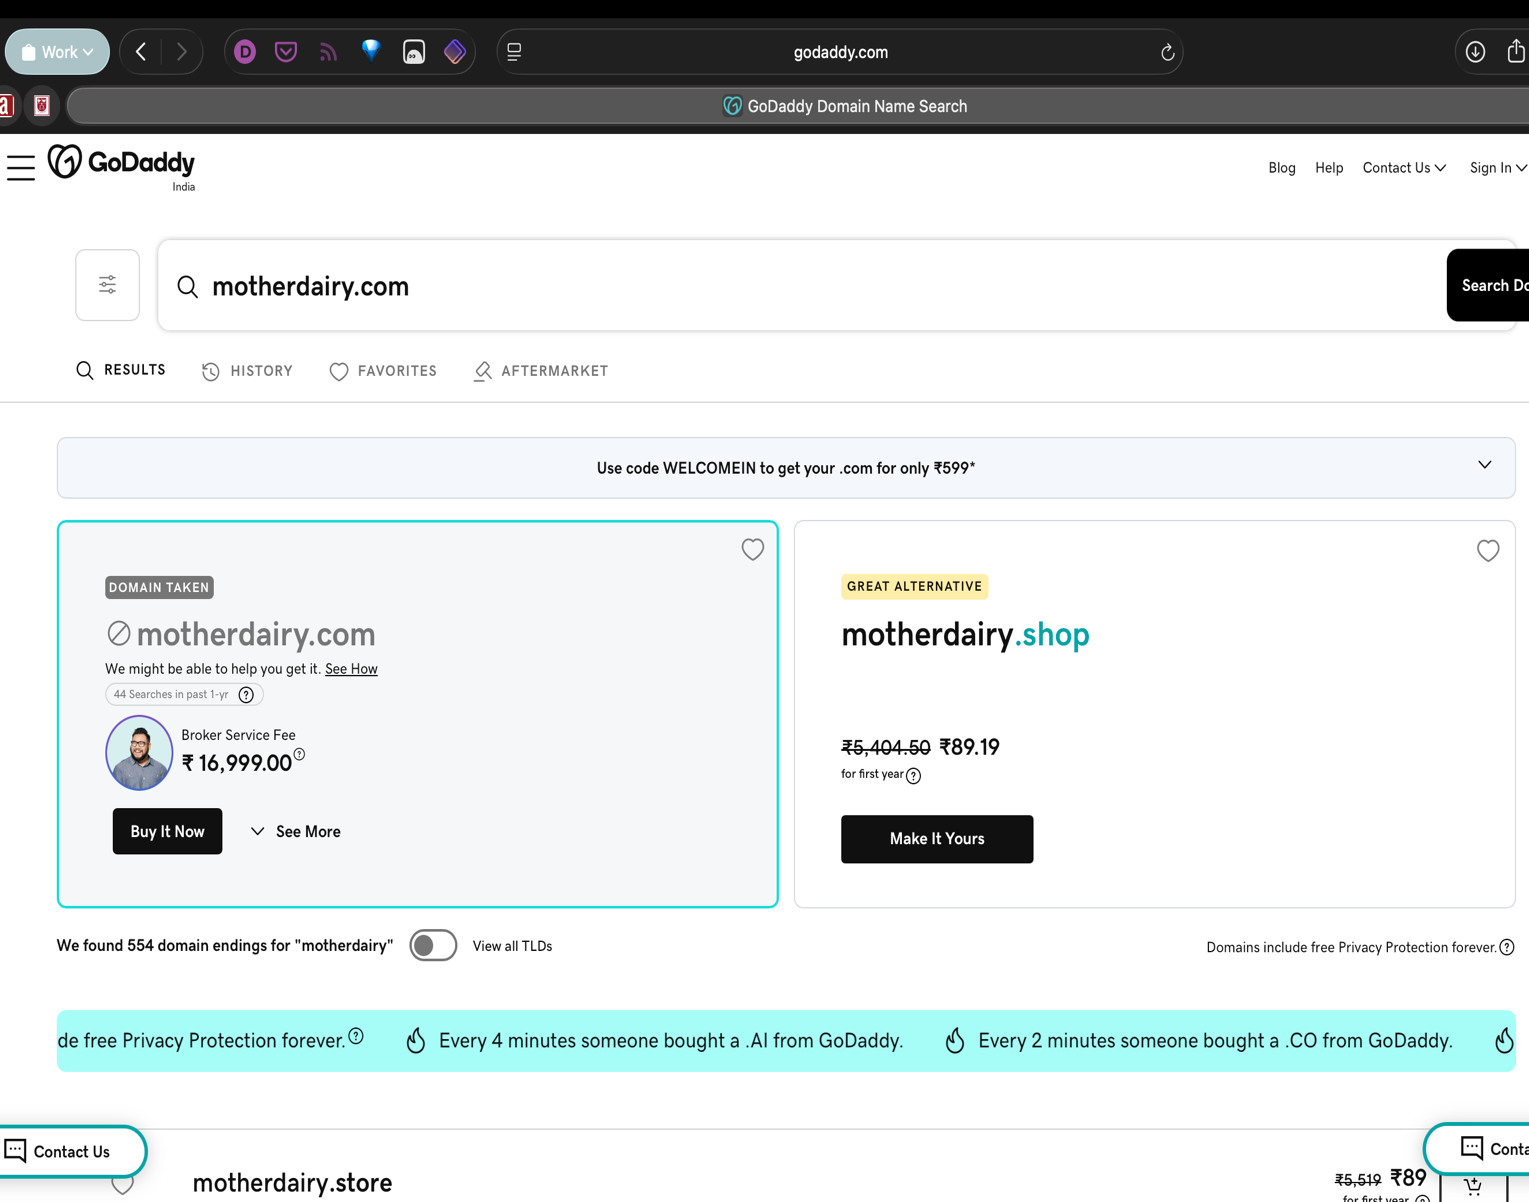
Task: Open the hamburger navigation menu
Action: point(21,168)
